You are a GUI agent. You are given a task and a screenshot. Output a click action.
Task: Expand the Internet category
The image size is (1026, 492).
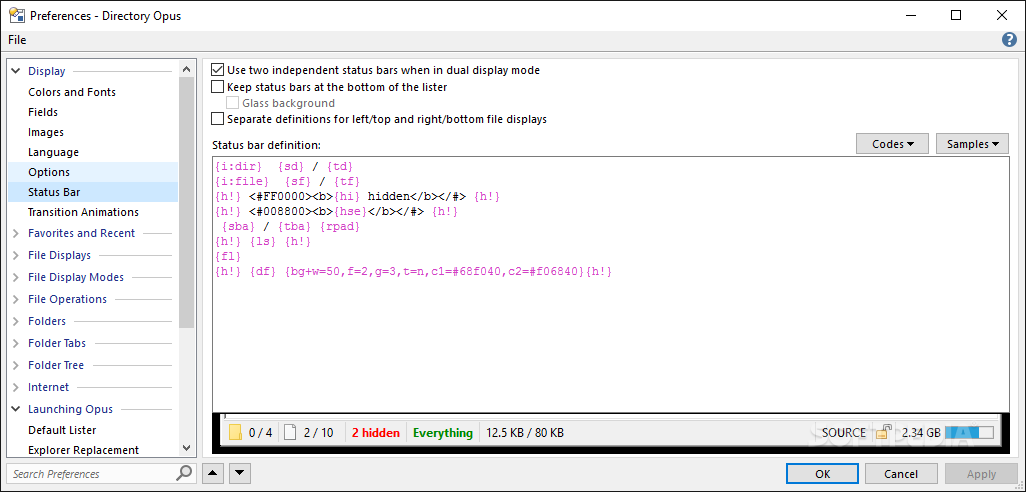16,387
